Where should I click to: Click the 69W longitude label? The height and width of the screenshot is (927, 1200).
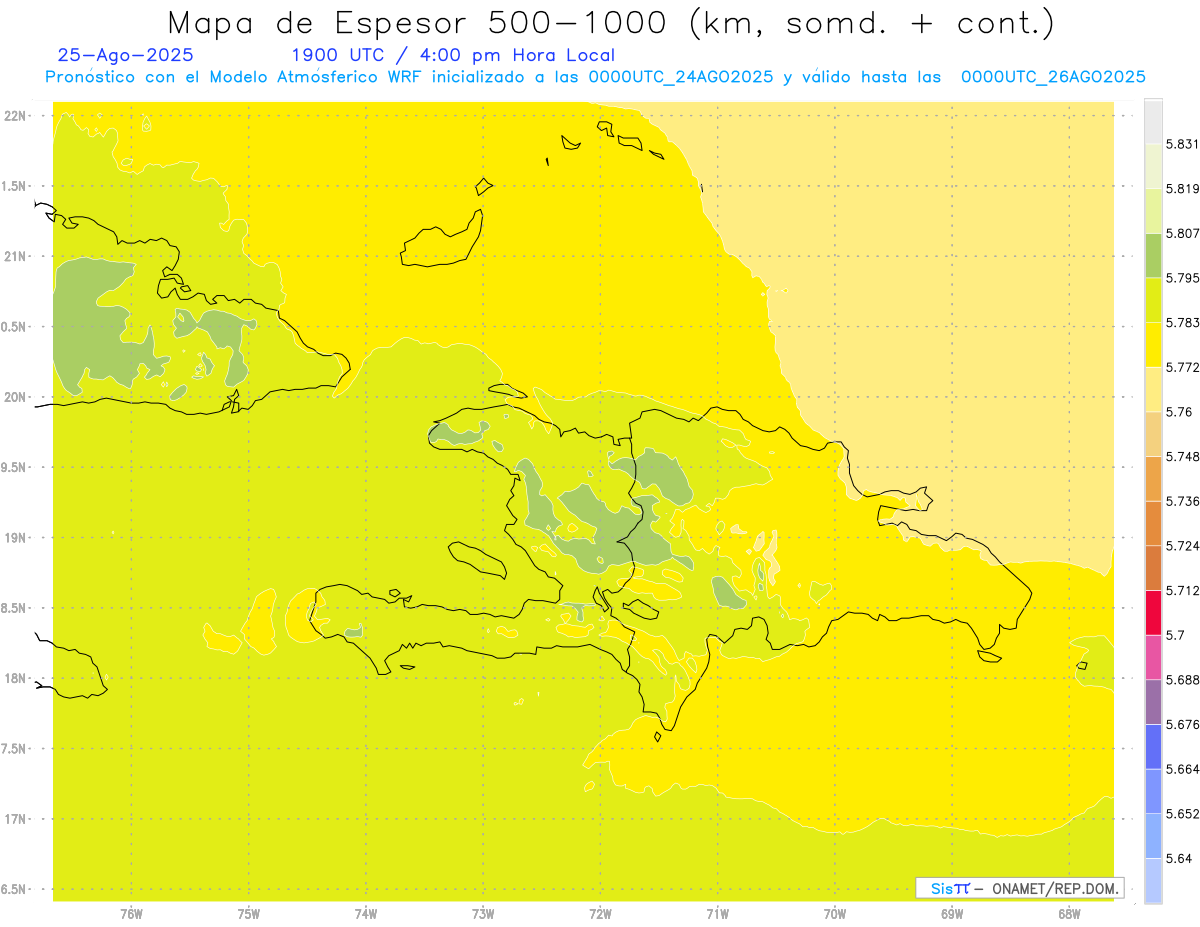point(951,914)
